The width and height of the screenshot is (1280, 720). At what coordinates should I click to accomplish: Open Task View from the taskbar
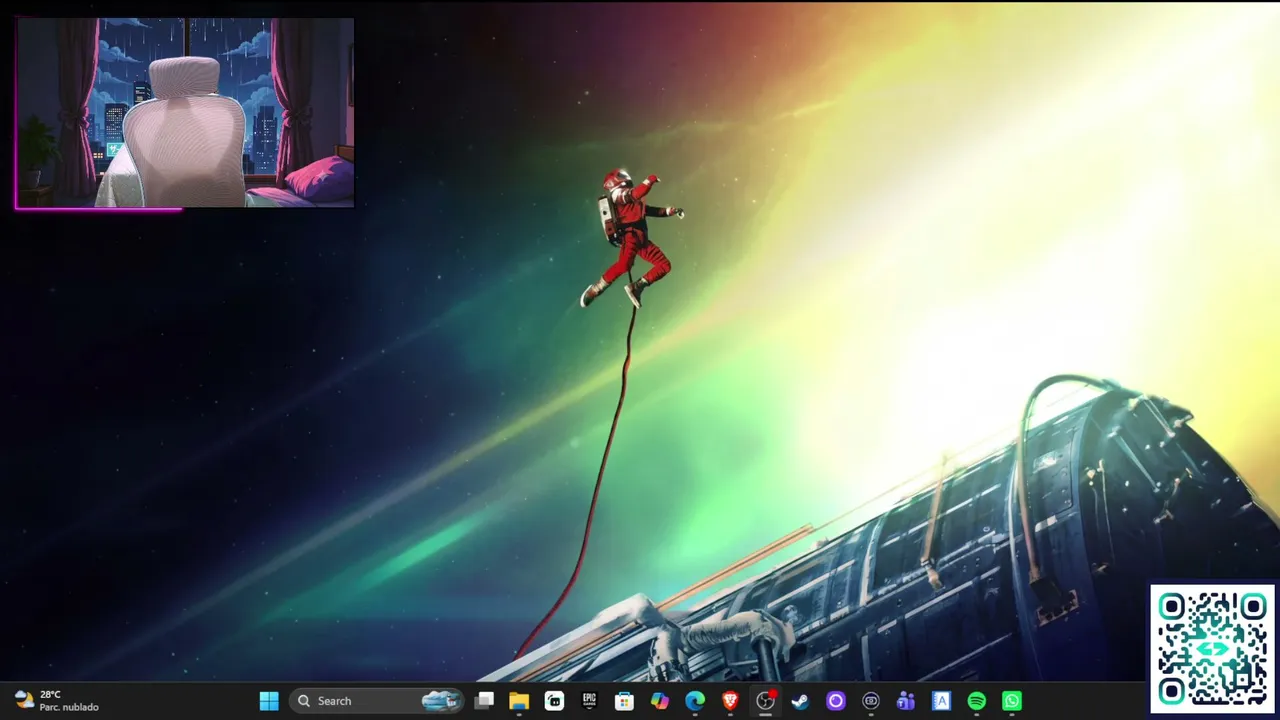484,701
